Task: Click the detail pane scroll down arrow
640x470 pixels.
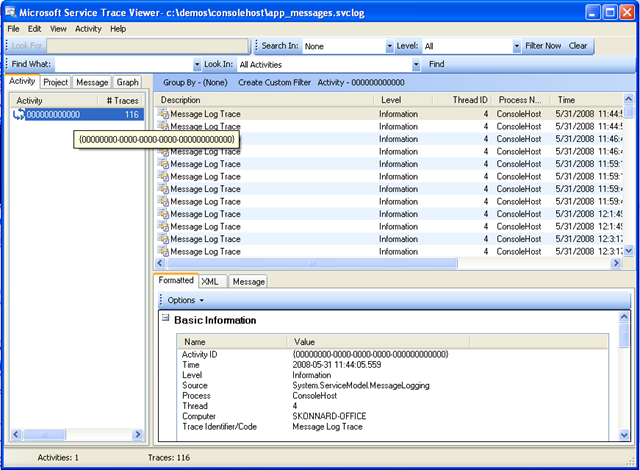Action: tap(624, 435)
